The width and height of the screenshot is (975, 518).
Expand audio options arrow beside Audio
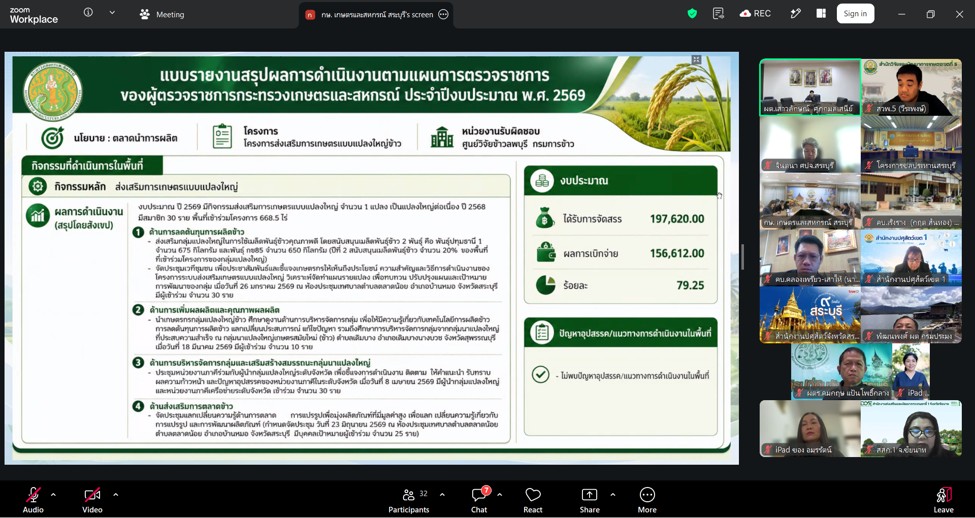(x=53, y=495)
